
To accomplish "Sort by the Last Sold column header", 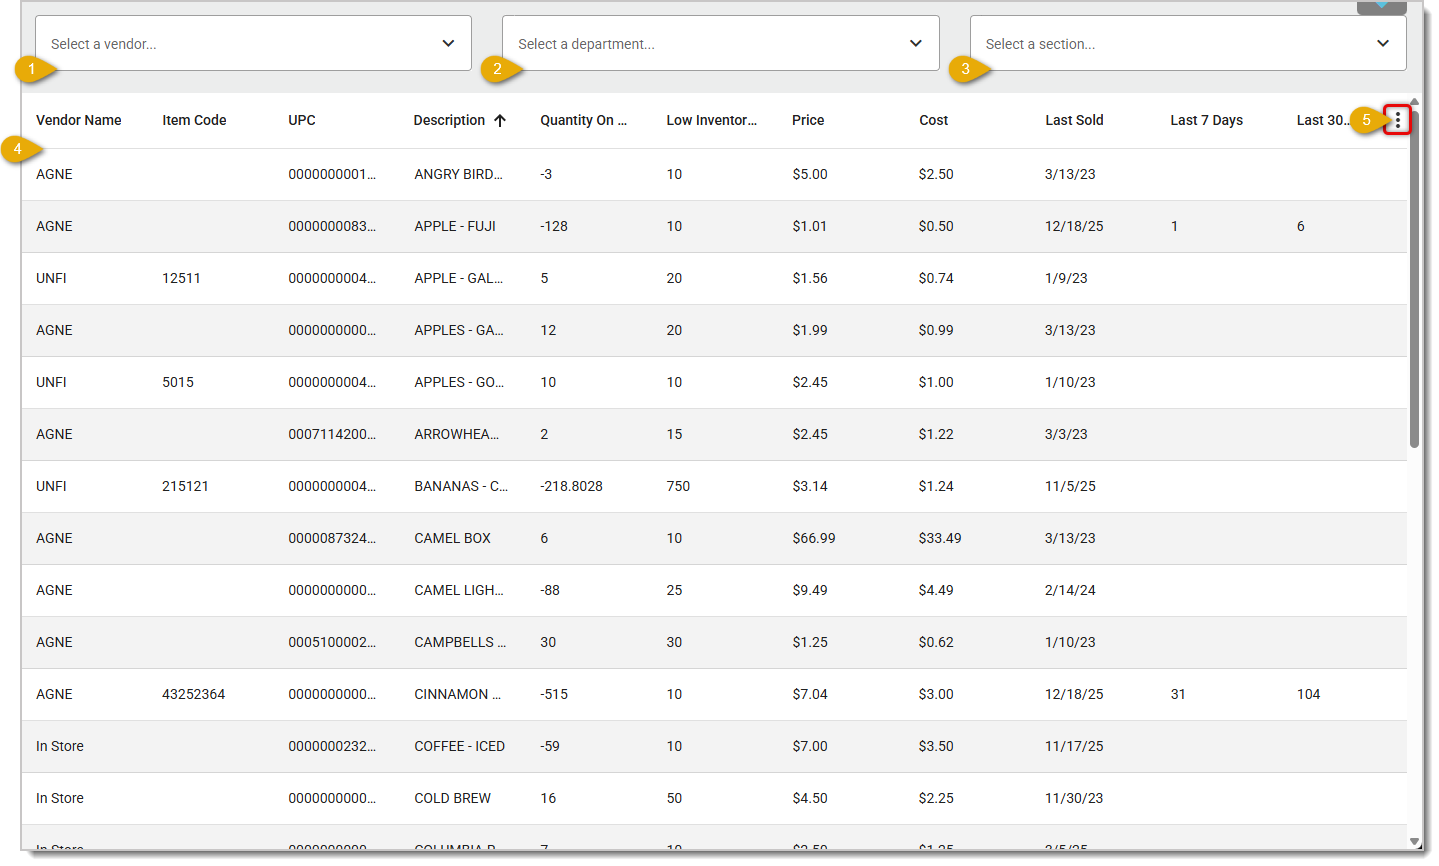I will [x=1075, y=120].
